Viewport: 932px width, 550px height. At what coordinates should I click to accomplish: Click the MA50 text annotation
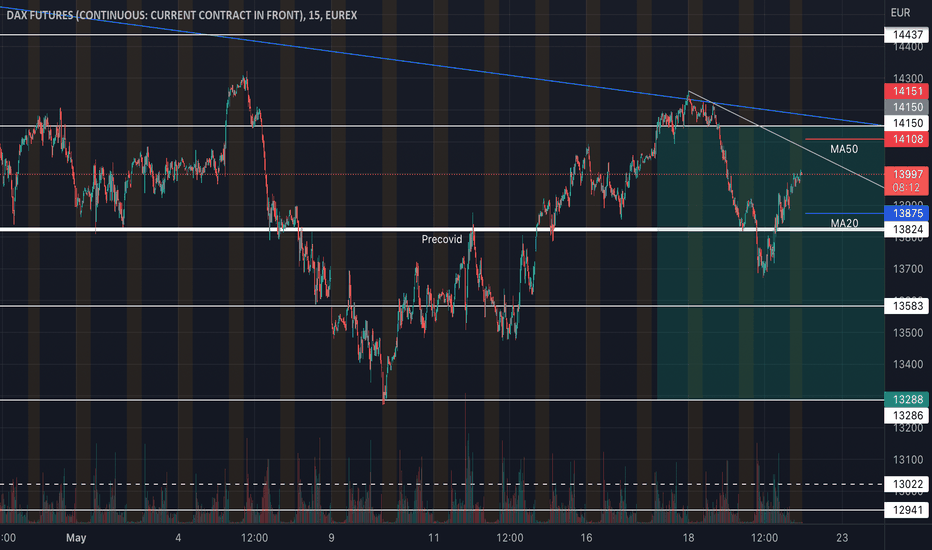(844, 149)
